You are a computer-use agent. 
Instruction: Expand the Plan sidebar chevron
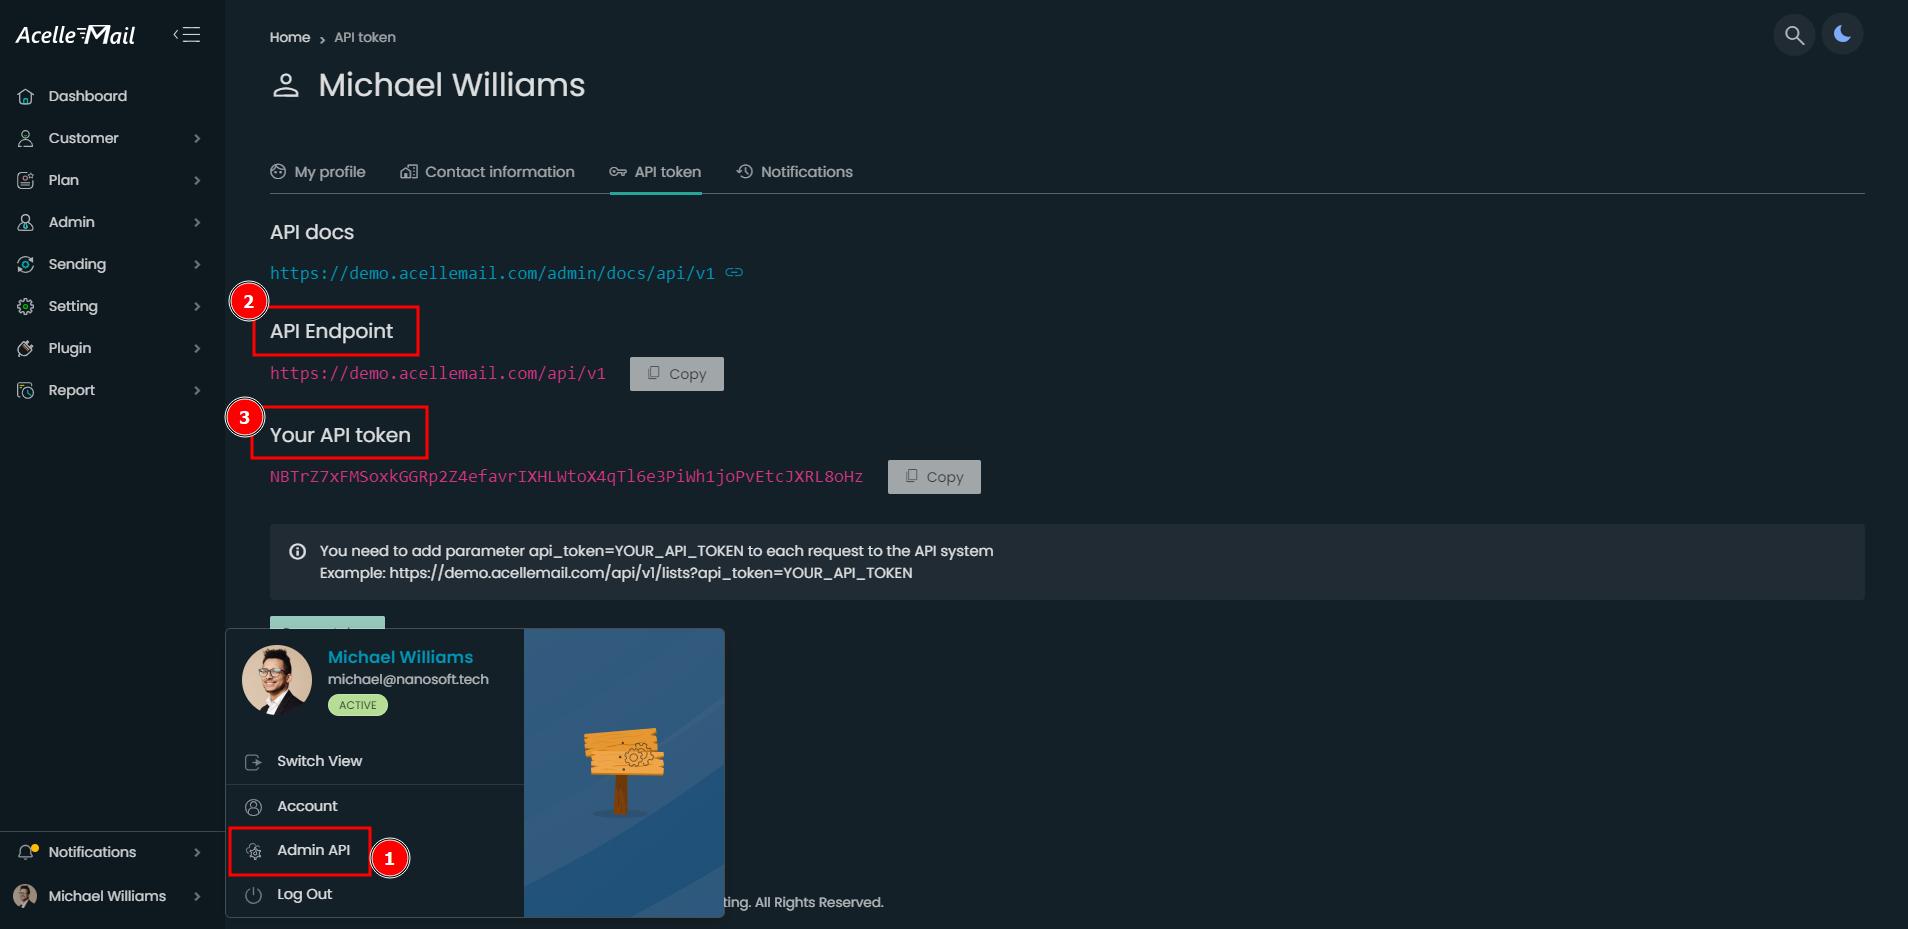pos(197,181)
